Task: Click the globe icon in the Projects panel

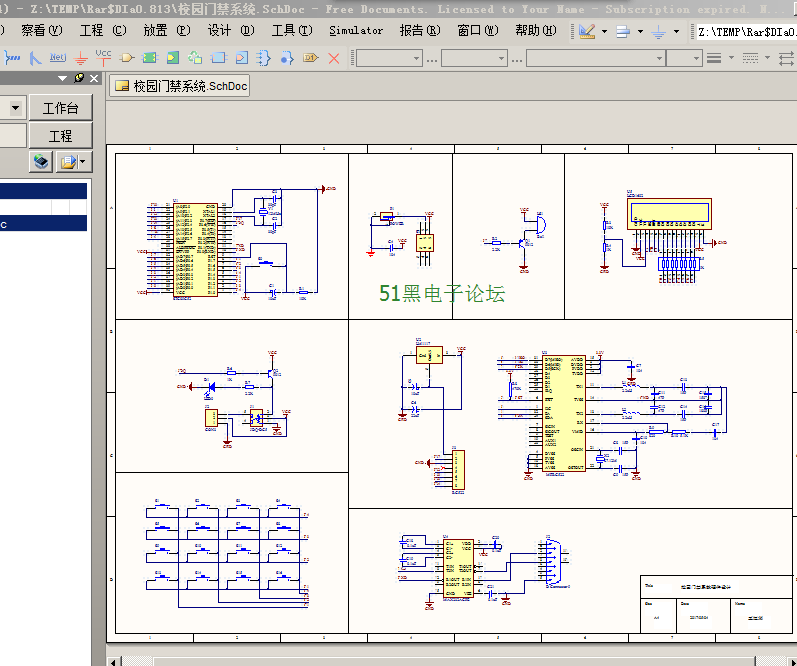Action: pyautogui.click(x=41, y=161)
